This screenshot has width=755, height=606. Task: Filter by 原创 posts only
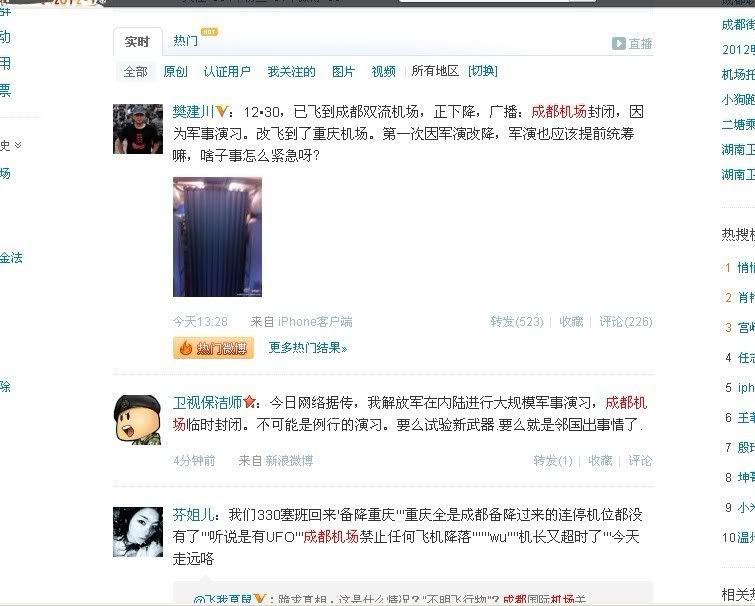[x=175, y=72]
